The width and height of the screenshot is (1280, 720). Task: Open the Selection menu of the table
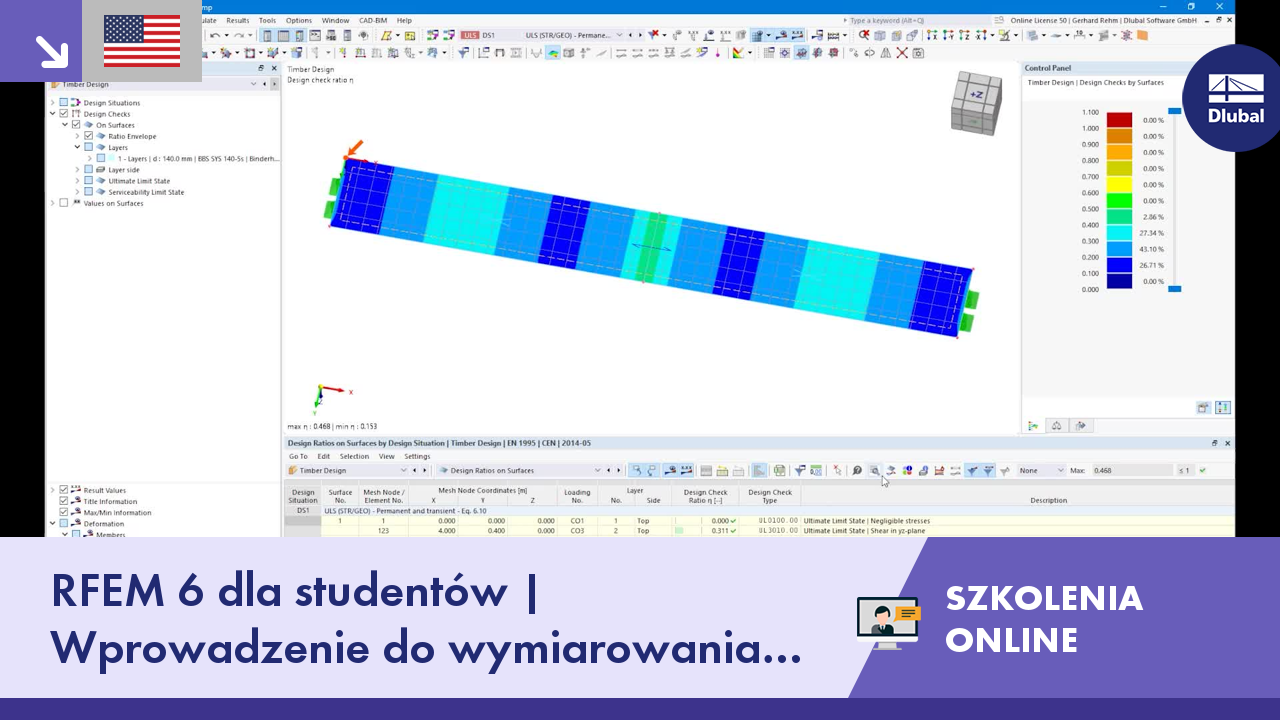coord(354,456)
